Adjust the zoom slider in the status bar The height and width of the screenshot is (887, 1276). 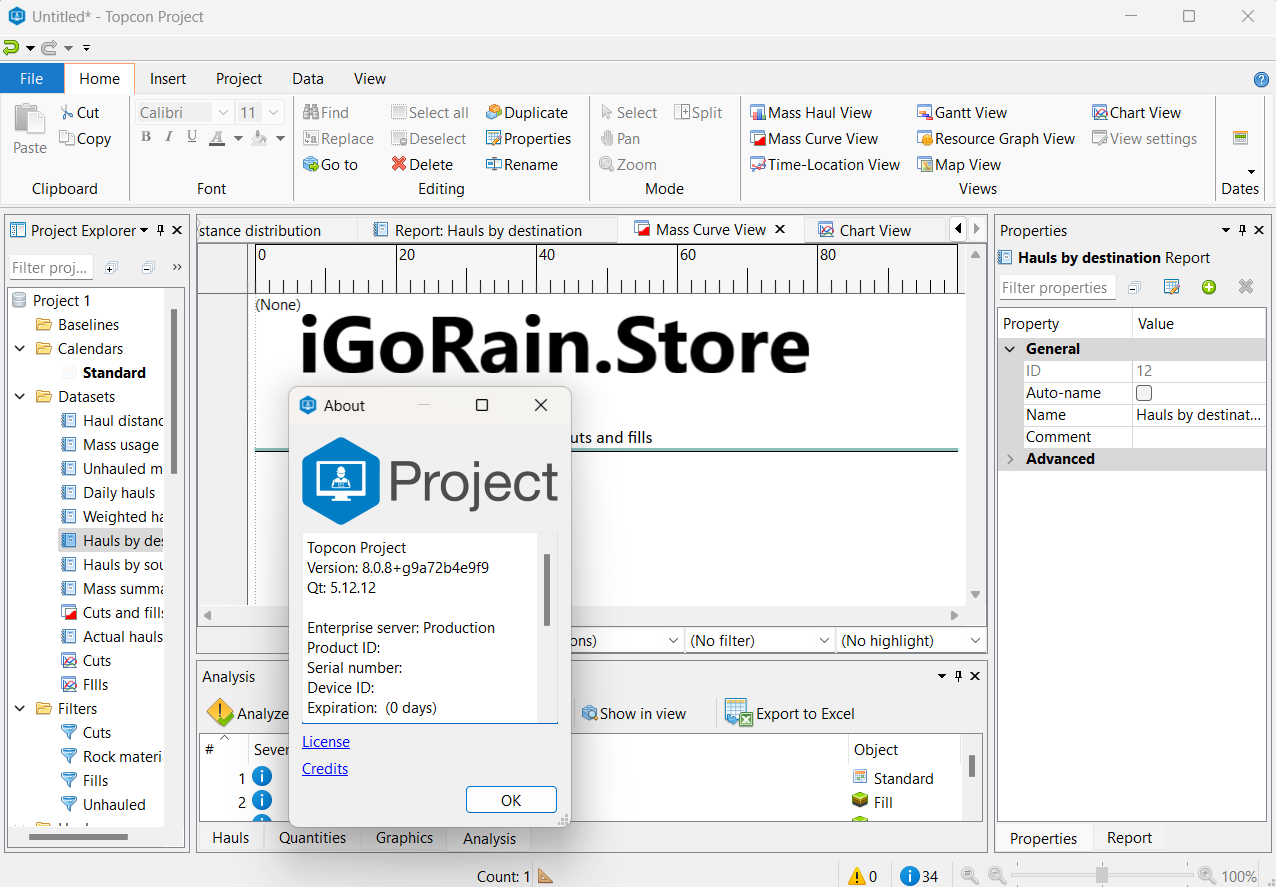(x=1100, y=873)
